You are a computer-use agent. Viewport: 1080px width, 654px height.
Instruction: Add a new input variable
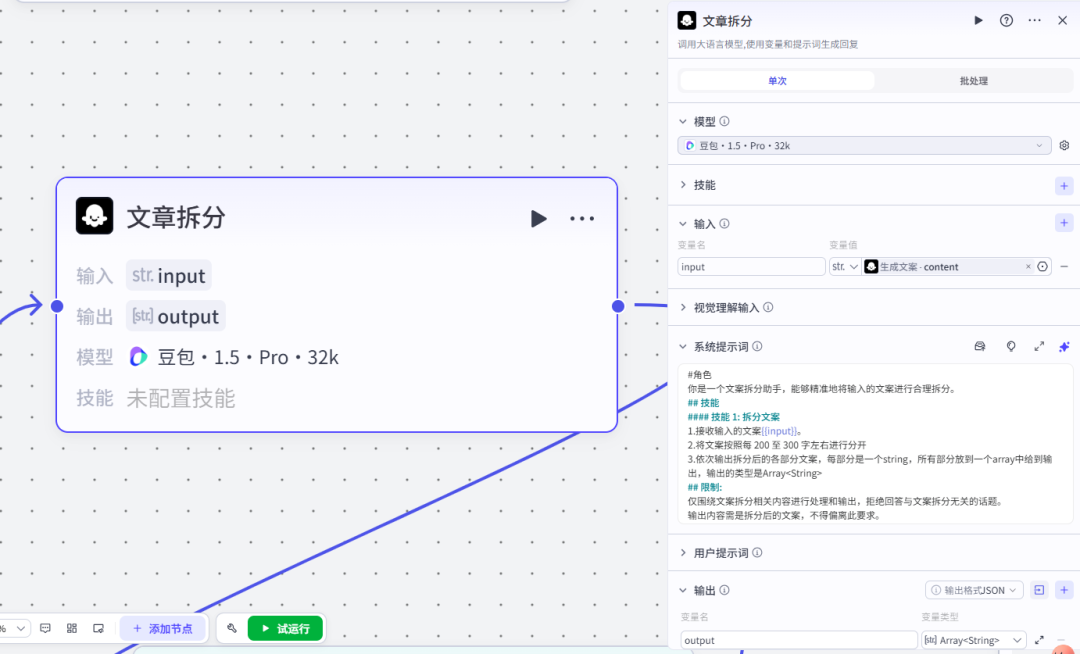[x=1064, y=223]
